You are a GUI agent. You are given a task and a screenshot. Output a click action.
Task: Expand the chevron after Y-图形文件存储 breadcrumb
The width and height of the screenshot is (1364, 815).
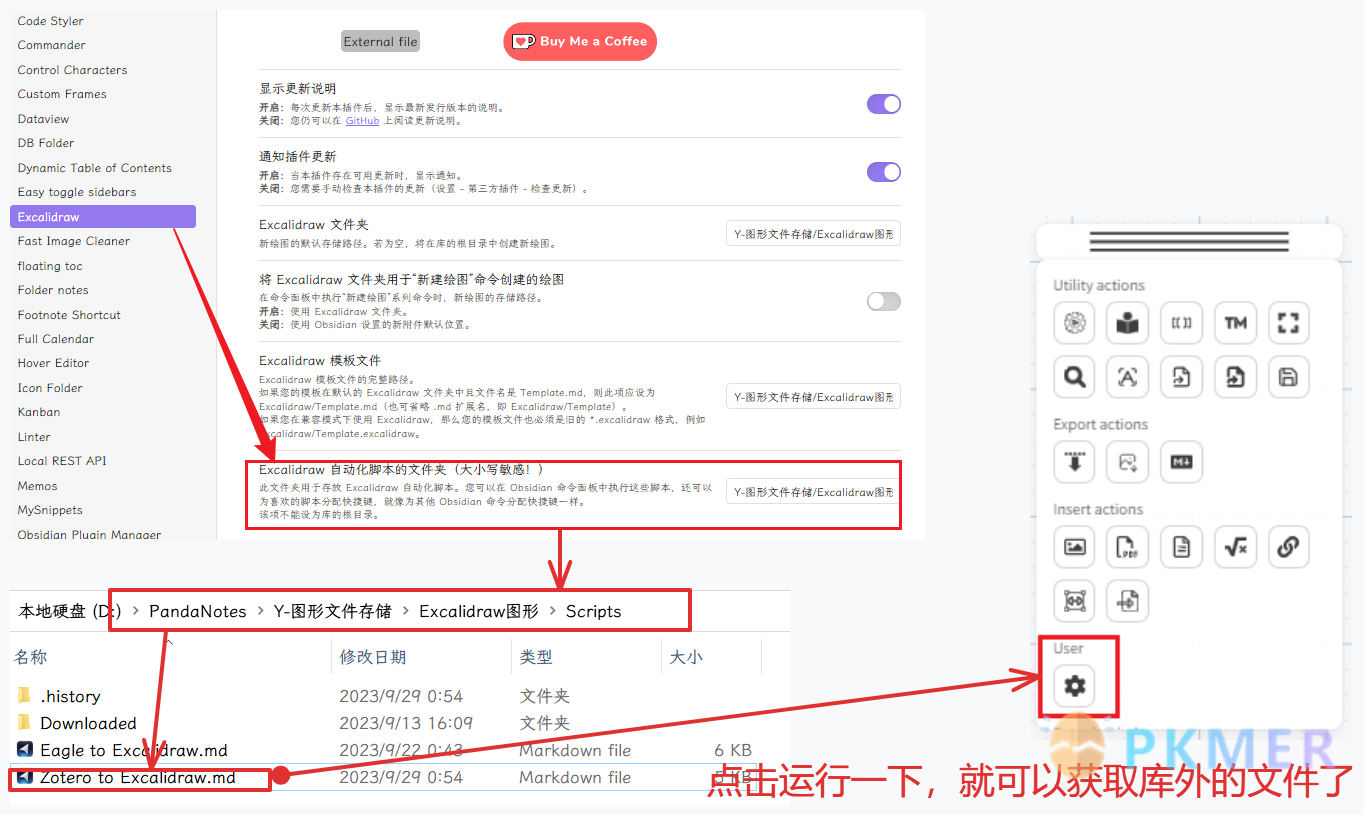click(406, 611)
